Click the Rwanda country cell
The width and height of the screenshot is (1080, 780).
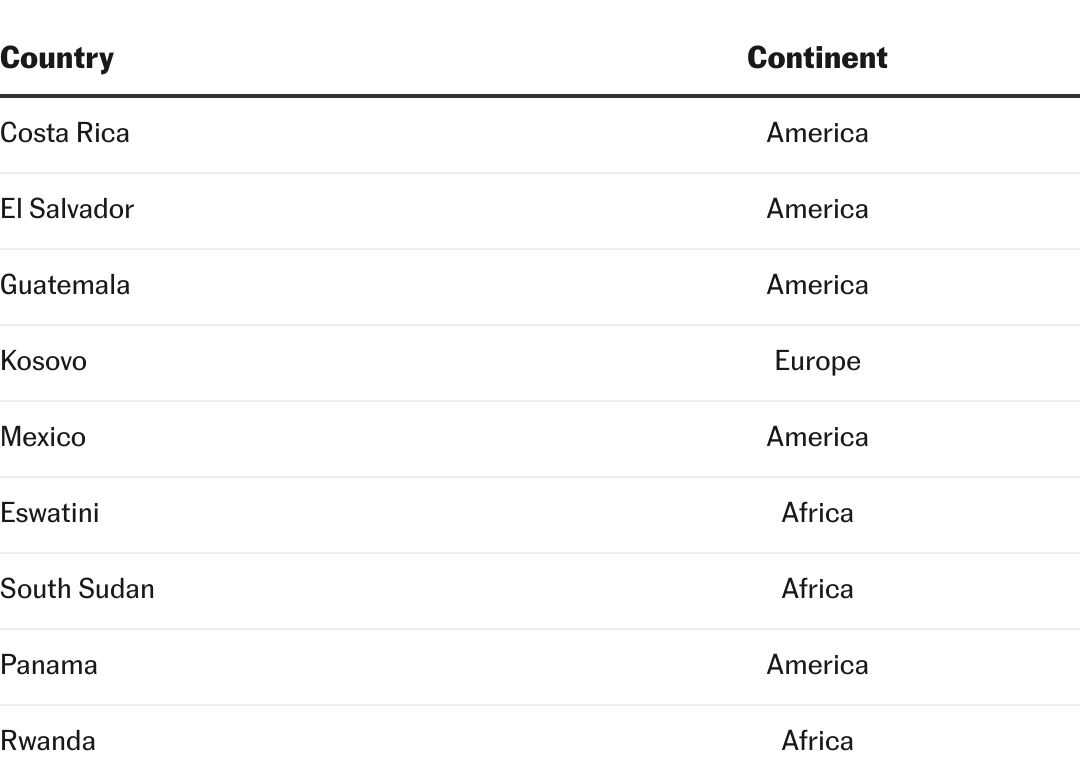[48, 741]
